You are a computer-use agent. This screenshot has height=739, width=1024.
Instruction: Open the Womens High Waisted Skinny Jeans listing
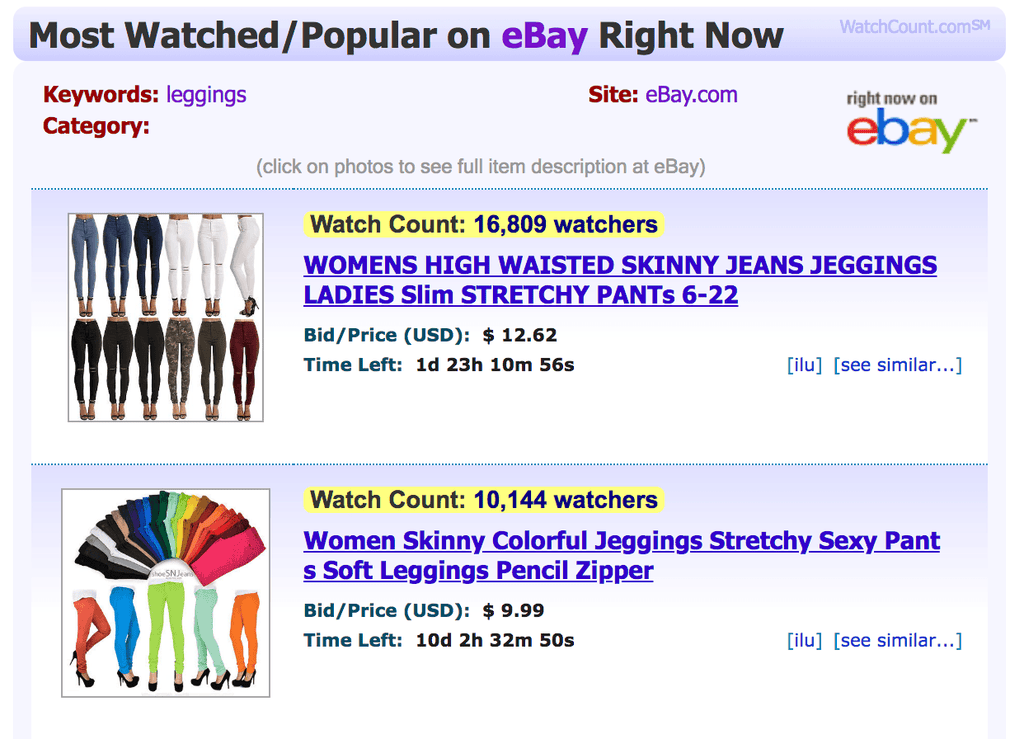pos(620,280)
